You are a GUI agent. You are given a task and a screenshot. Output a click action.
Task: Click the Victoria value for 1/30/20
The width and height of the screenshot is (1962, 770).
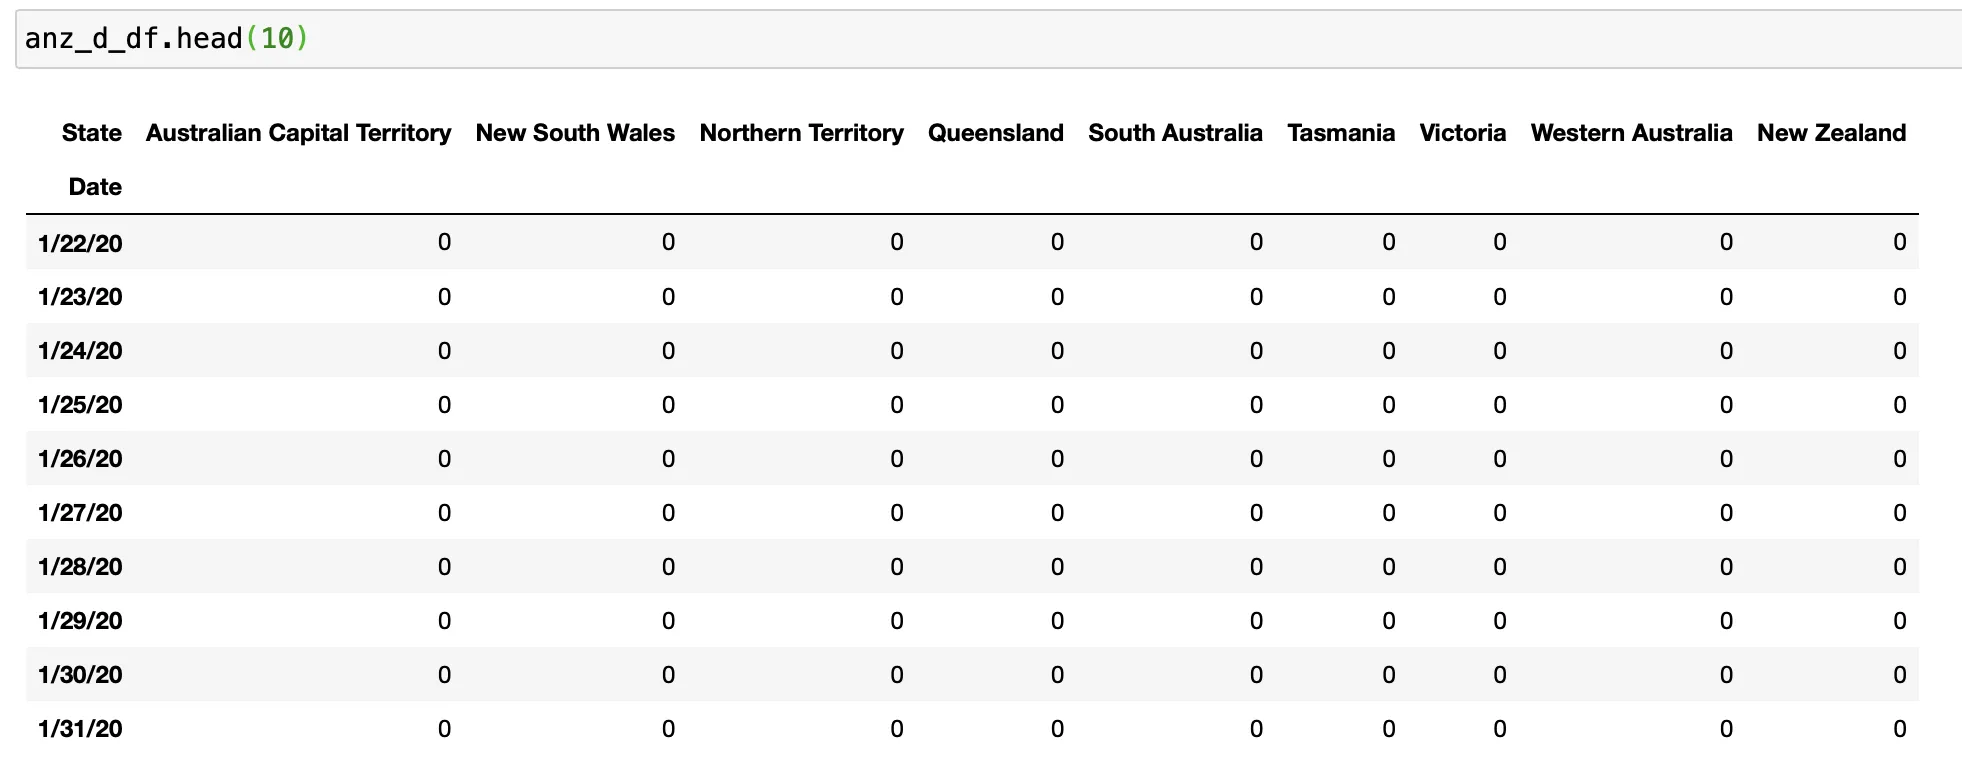point(1499,675)
